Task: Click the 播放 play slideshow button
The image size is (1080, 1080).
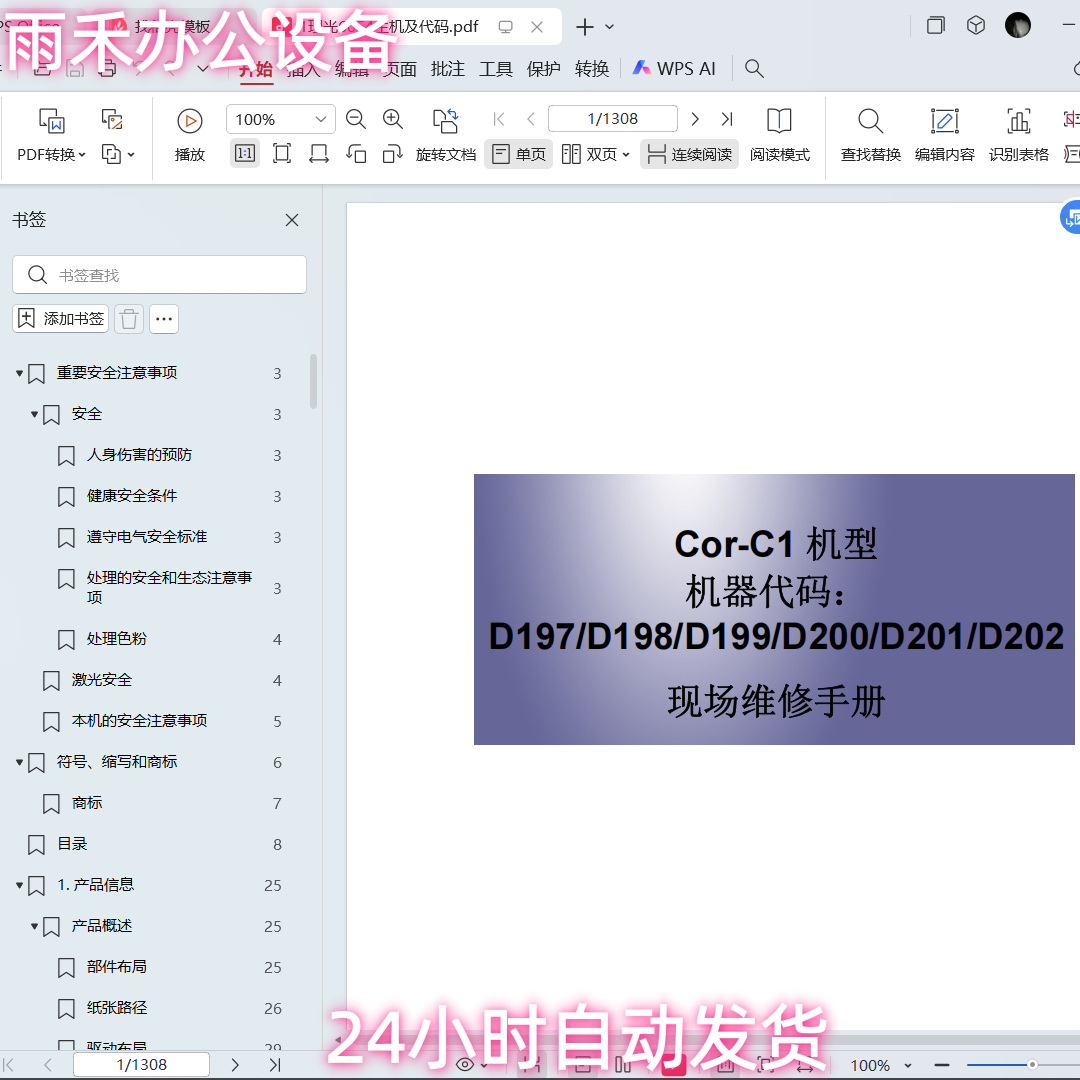Action: (x=189, y=136)
